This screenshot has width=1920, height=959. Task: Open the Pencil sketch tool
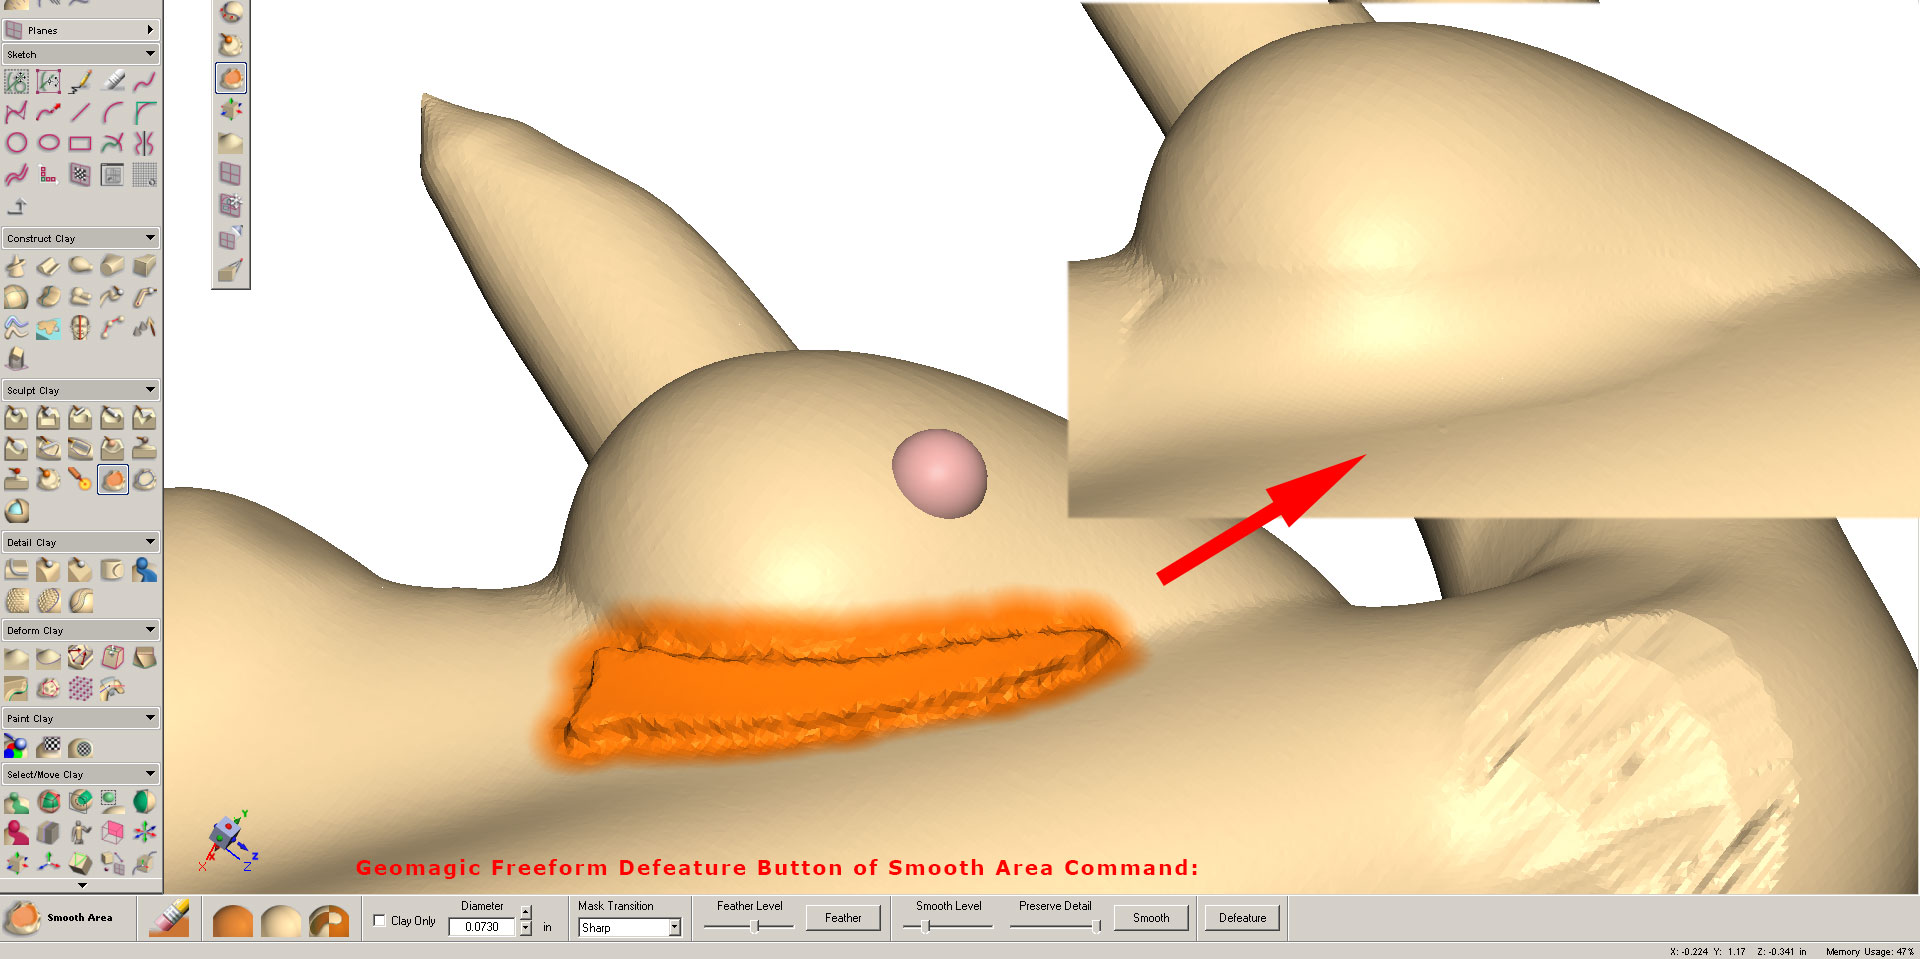tap(78, 83)
